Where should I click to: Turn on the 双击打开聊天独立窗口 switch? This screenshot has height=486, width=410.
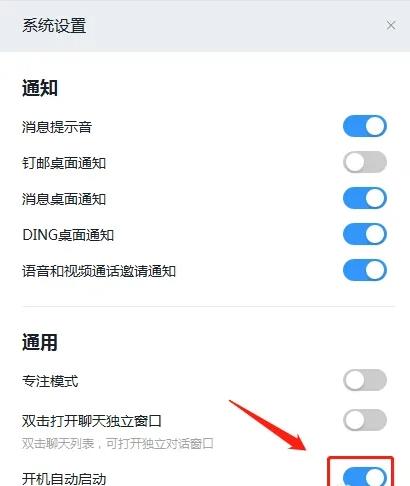(x=365, y=420)
